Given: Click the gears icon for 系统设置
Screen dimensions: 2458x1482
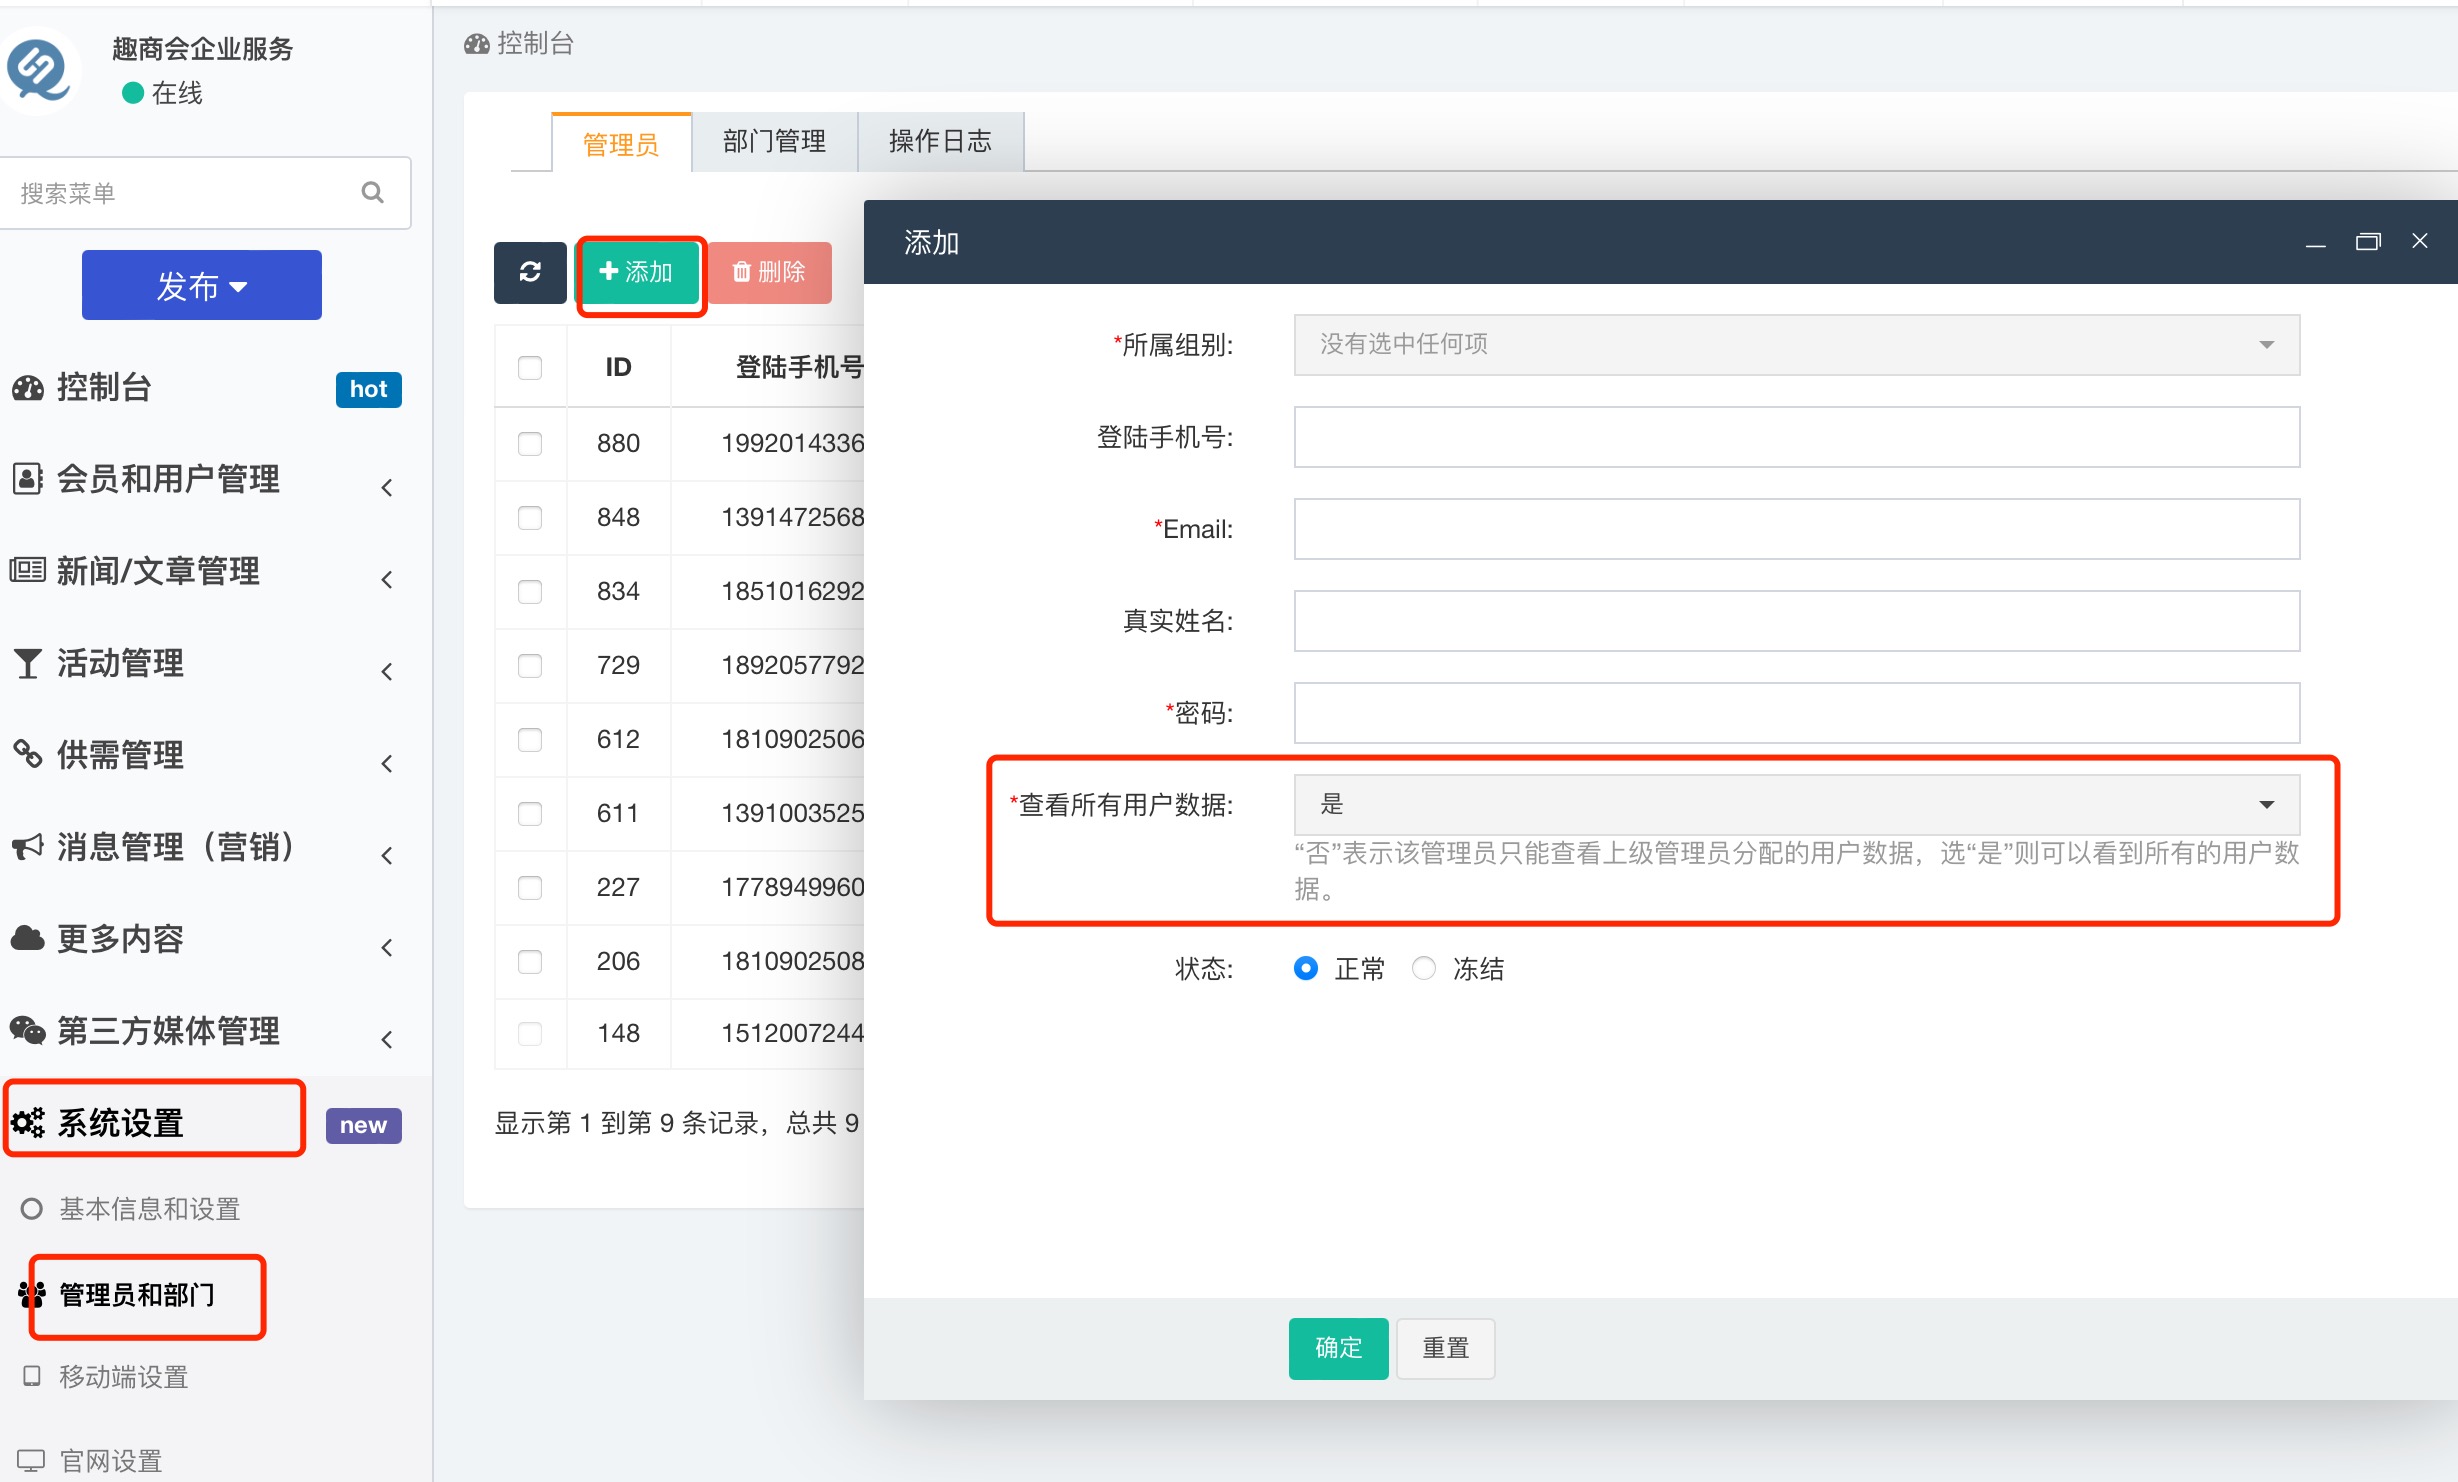Looking at the screenshot, I should click(x=28, y=1122).
